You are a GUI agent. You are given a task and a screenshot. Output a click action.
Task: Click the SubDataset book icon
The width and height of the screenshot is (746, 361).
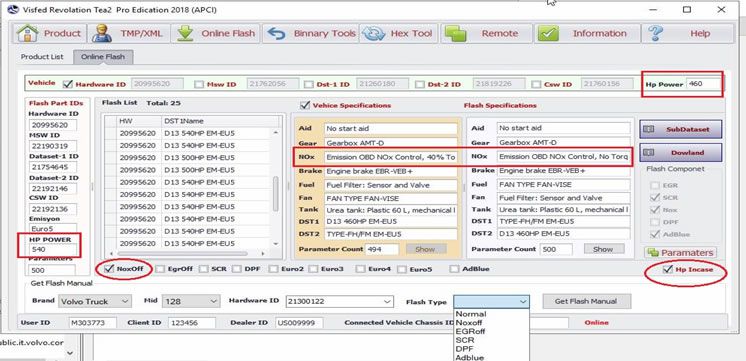[648, 129]
